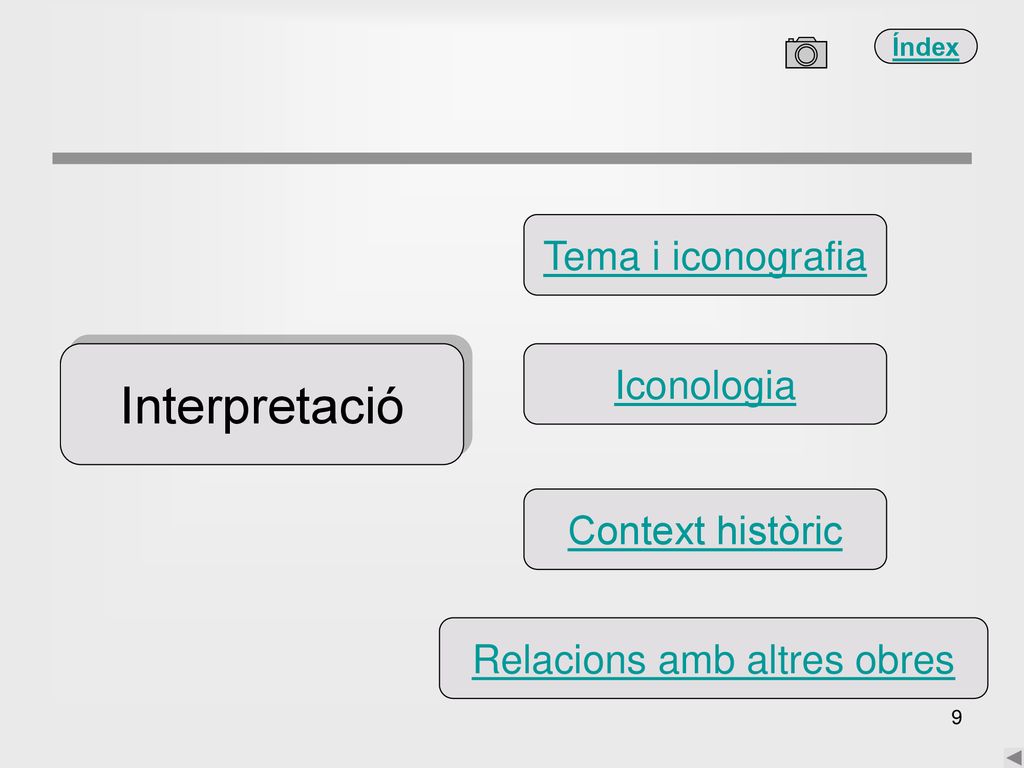1024x768 pixels.
Task: Open the Índex link
Action: click(925, 47)
